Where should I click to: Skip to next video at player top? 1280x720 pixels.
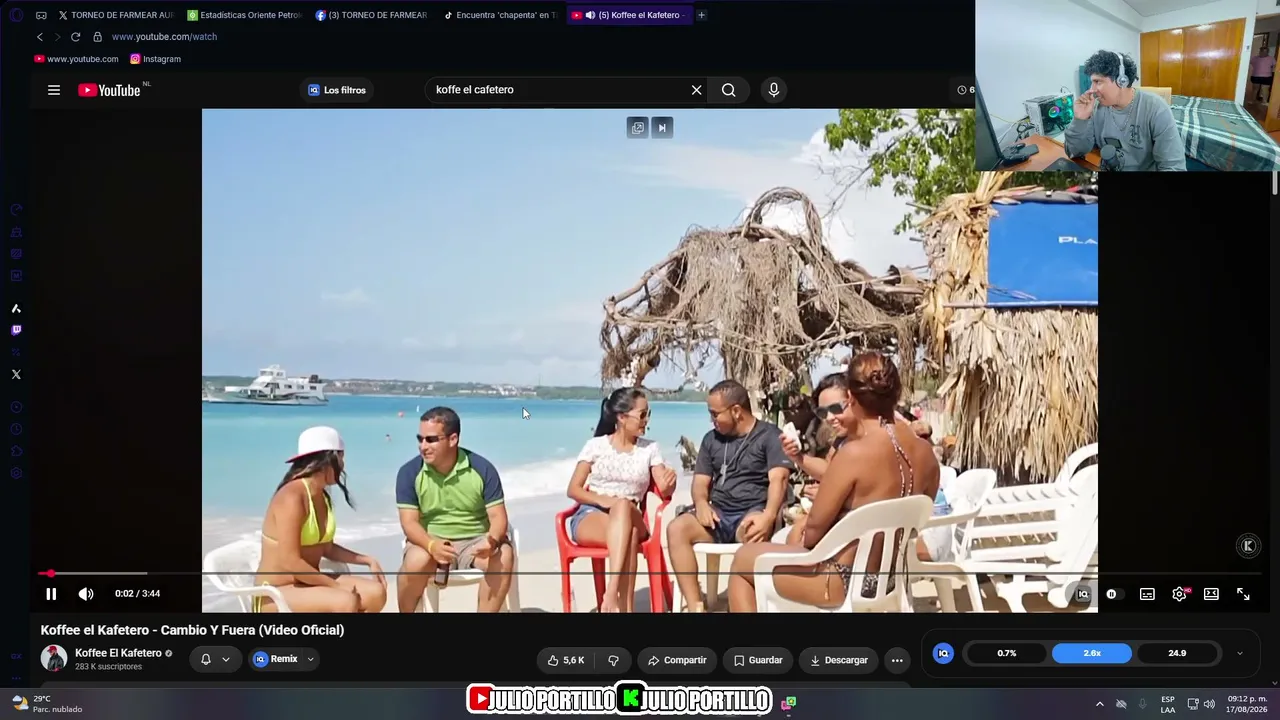(662, 128)
